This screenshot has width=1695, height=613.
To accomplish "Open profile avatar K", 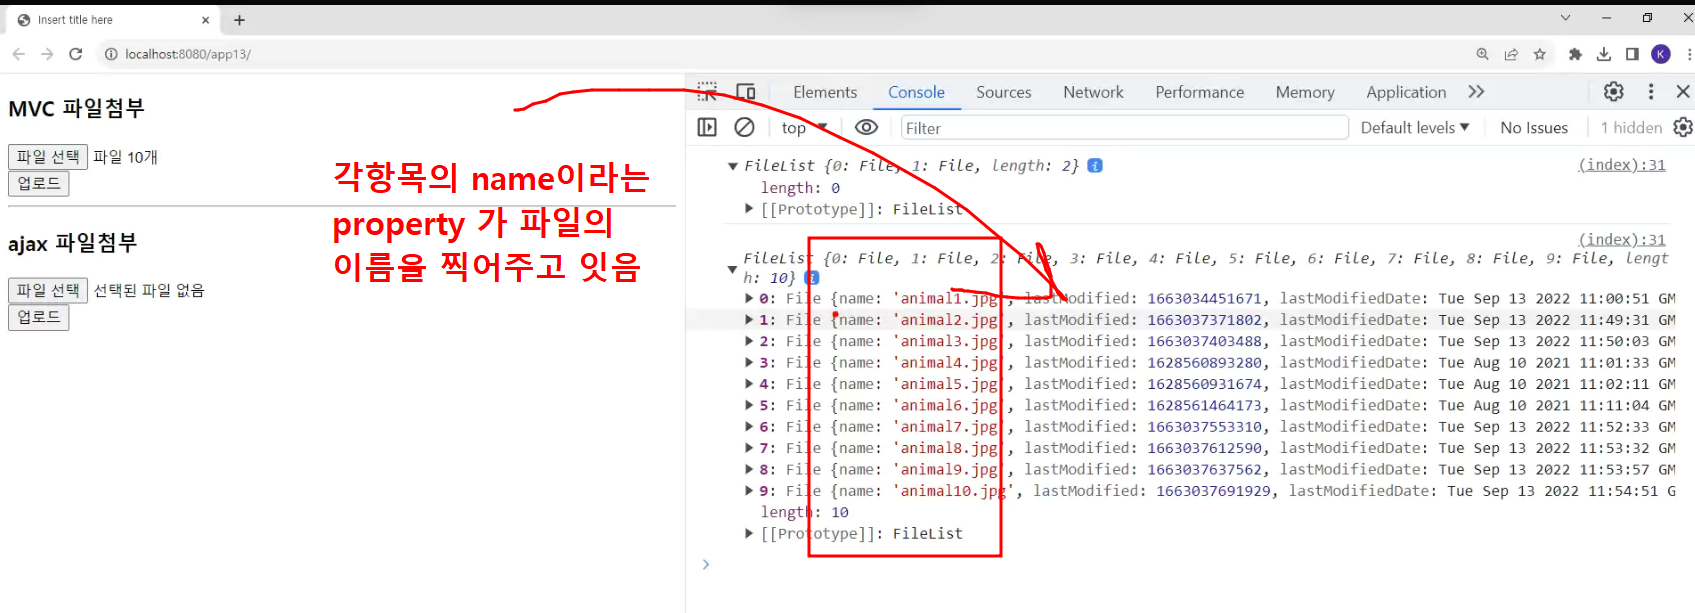I will [x=1661, y=54].
